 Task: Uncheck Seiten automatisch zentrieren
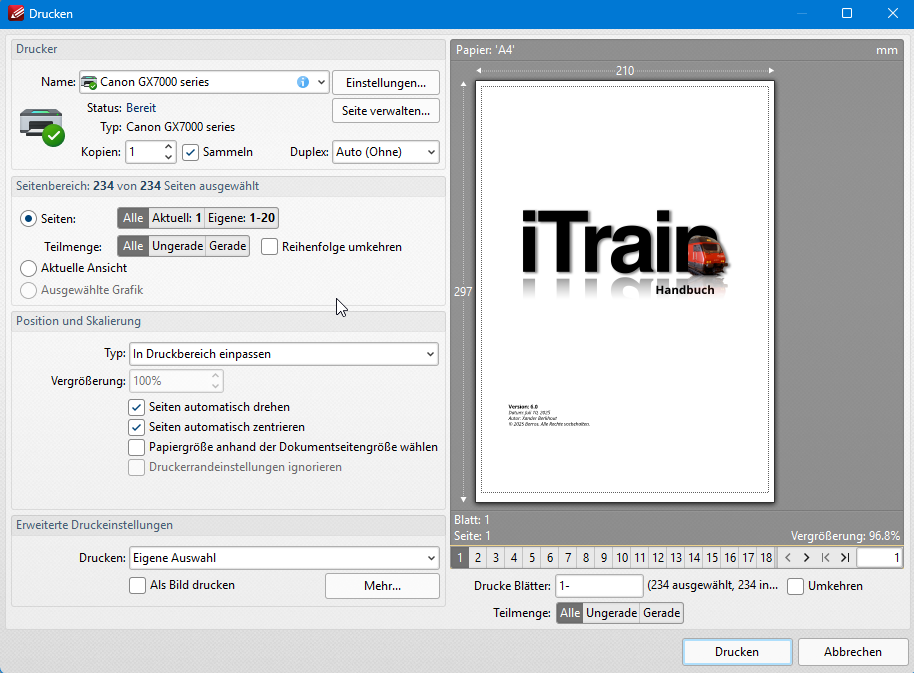click(136, 427)
